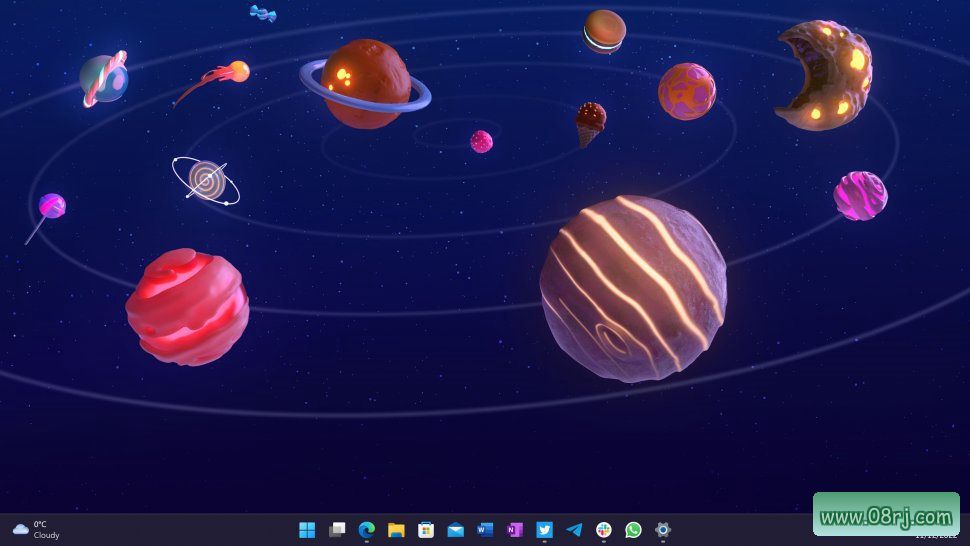Click the www.08rj.com watermark badge
The width and height of the screenshot is (970, 546).
pos(886,516)
